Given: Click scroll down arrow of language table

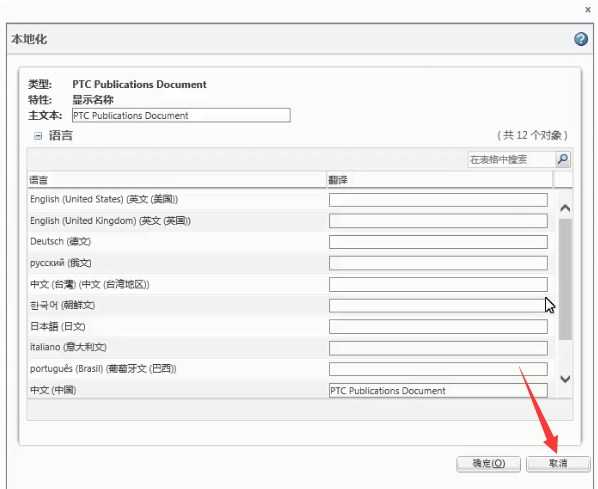Looking at the screenshot, I should click(565, 379).
